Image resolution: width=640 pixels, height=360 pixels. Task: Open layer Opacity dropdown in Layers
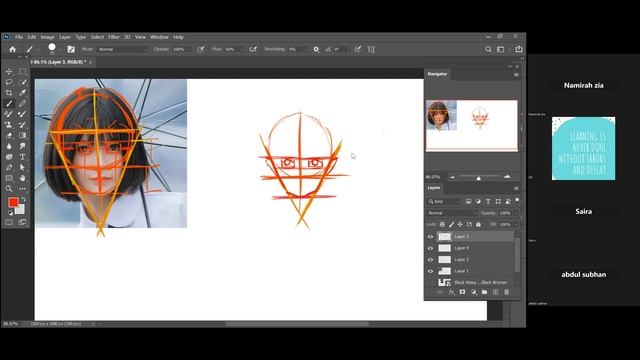[x=516, y=213]
